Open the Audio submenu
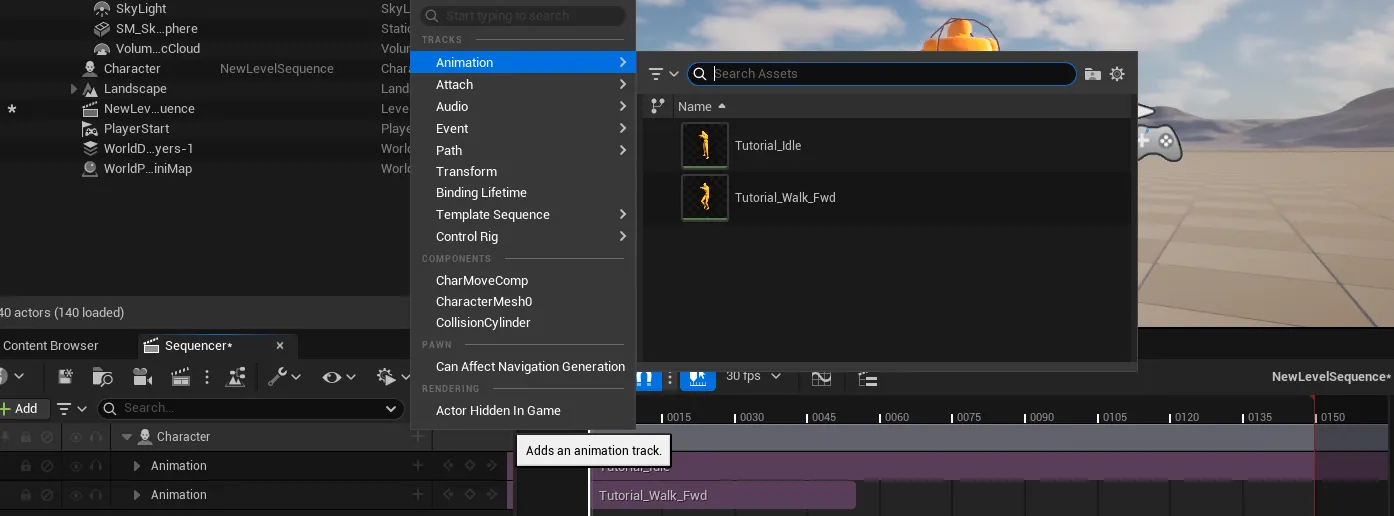The width and height of the screenshot is (1394, 516). pos(523,106)
